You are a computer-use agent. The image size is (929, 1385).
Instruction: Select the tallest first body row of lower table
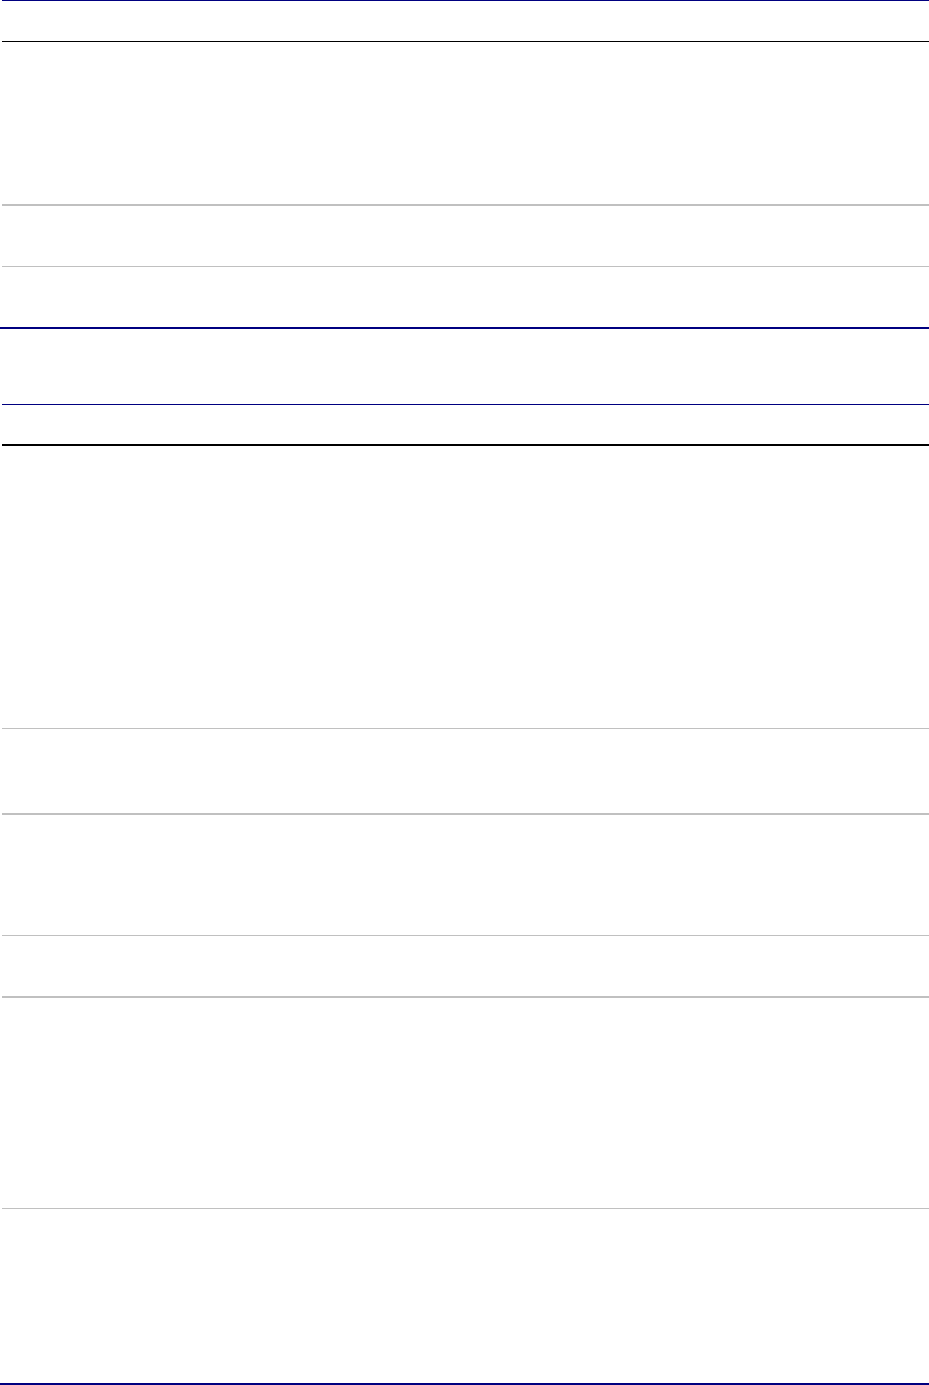click(x=464, y=586)
